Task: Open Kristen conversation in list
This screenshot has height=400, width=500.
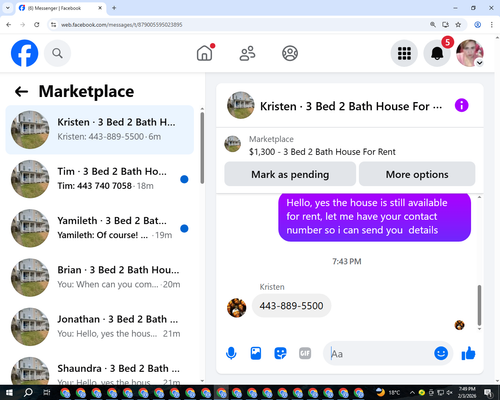Action: point(100,130)
